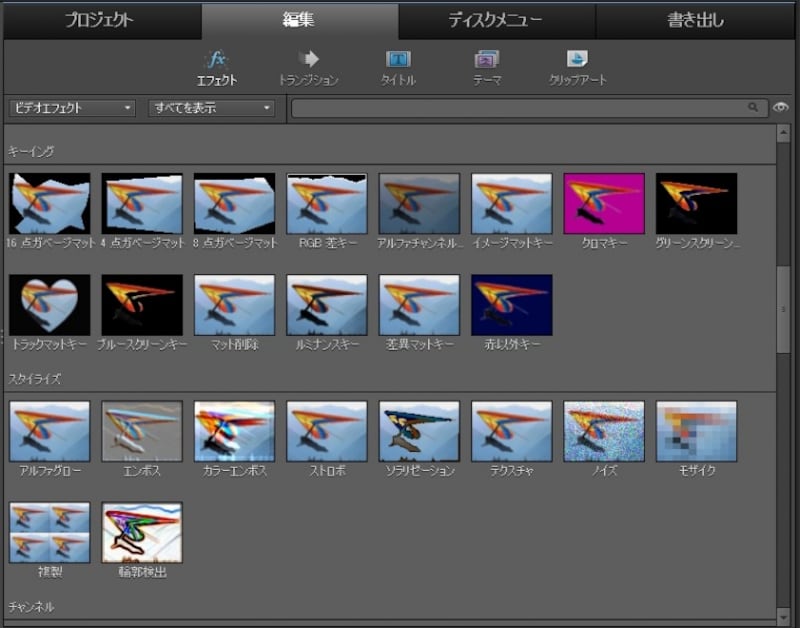800x628 pixels.
Task: Pick the ソラリゼーション effect thumbnail
Action: pyautogui.click(x=419, y=431)
